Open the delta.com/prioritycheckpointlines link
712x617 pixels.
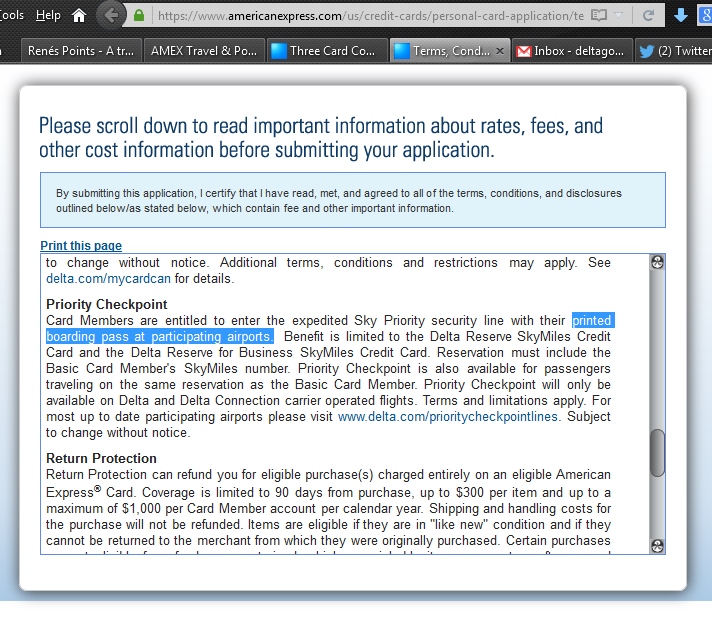(x=447, y=417)
